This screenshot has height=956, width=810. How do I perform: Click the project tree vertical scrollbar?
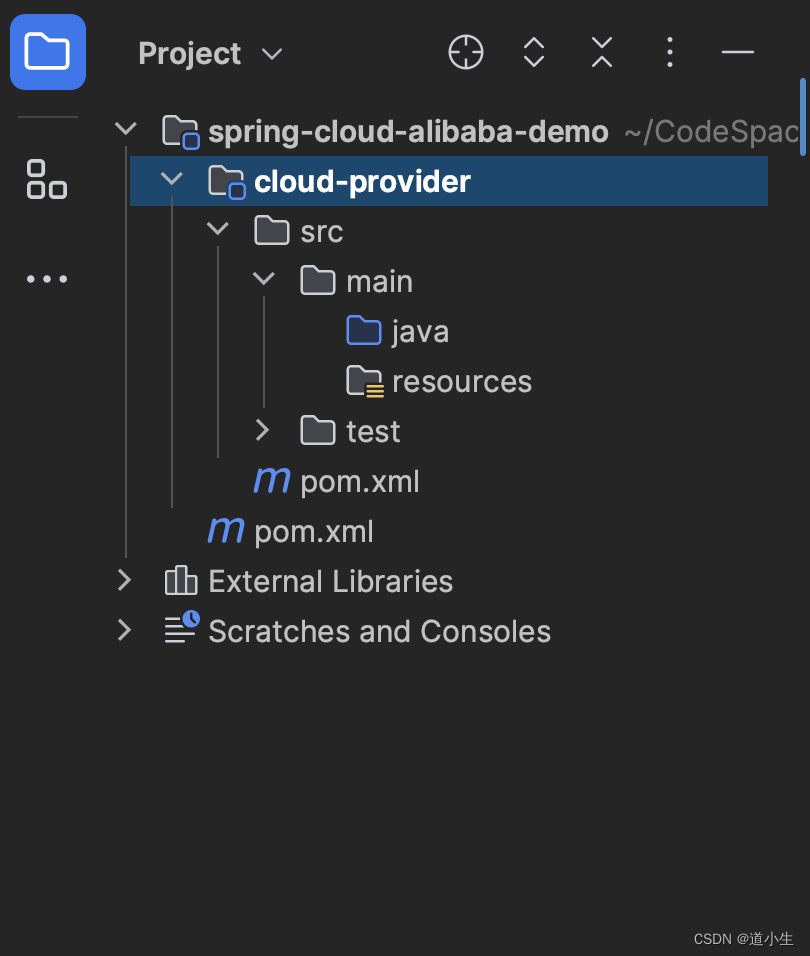(x=803, y=117)
